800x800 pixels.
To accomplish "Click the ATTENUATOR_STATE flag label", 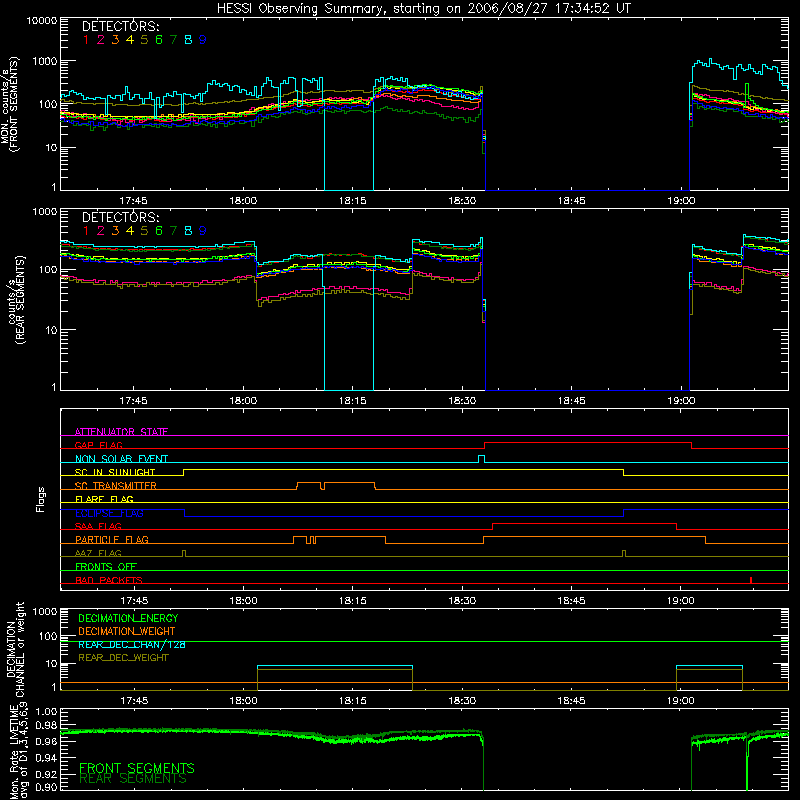I will [121, 432].
